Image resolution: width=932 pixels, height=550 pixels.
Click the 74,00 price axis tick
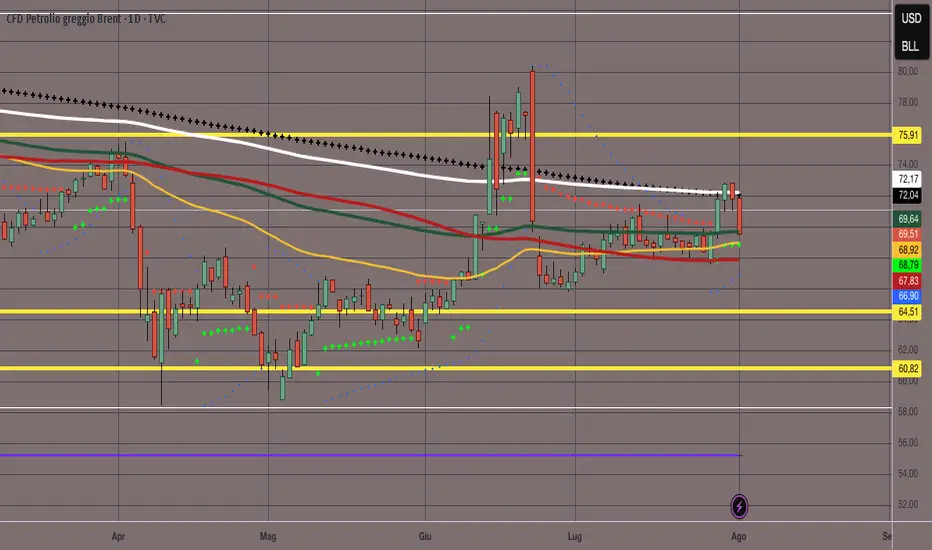coord(908,164)
